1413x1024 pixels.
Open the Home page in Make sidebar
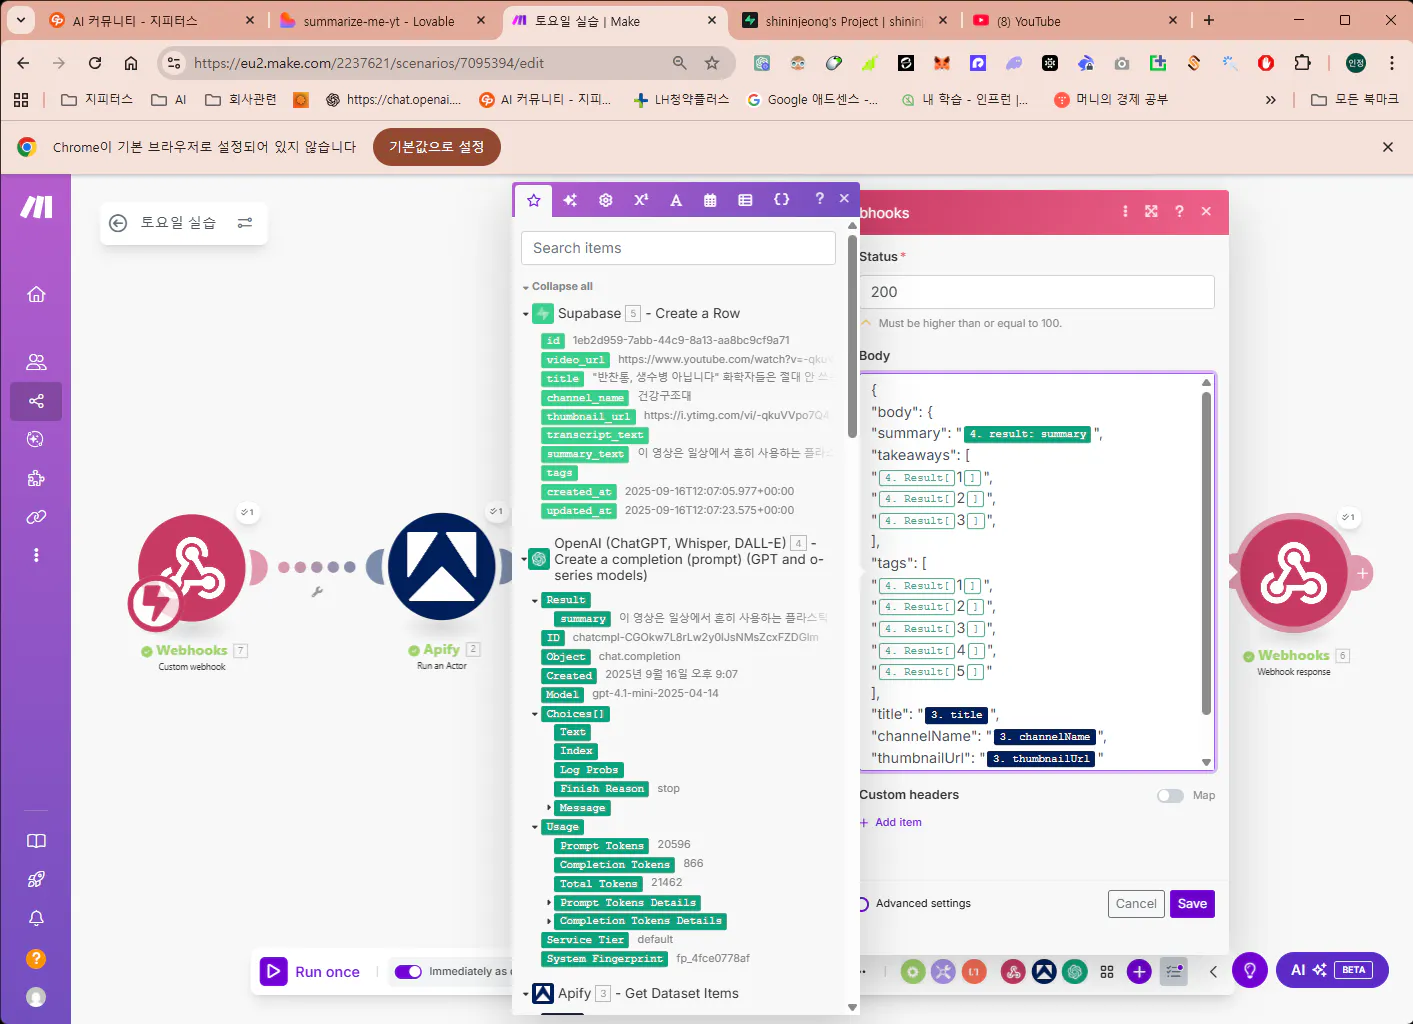click(36, 294)
